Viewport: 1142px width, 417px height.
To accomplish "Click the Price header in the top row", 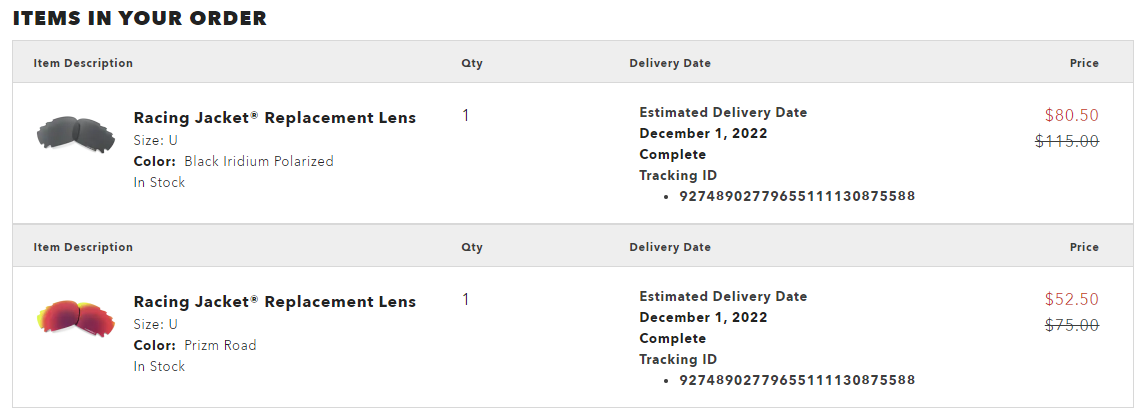I will point(1084,63).
